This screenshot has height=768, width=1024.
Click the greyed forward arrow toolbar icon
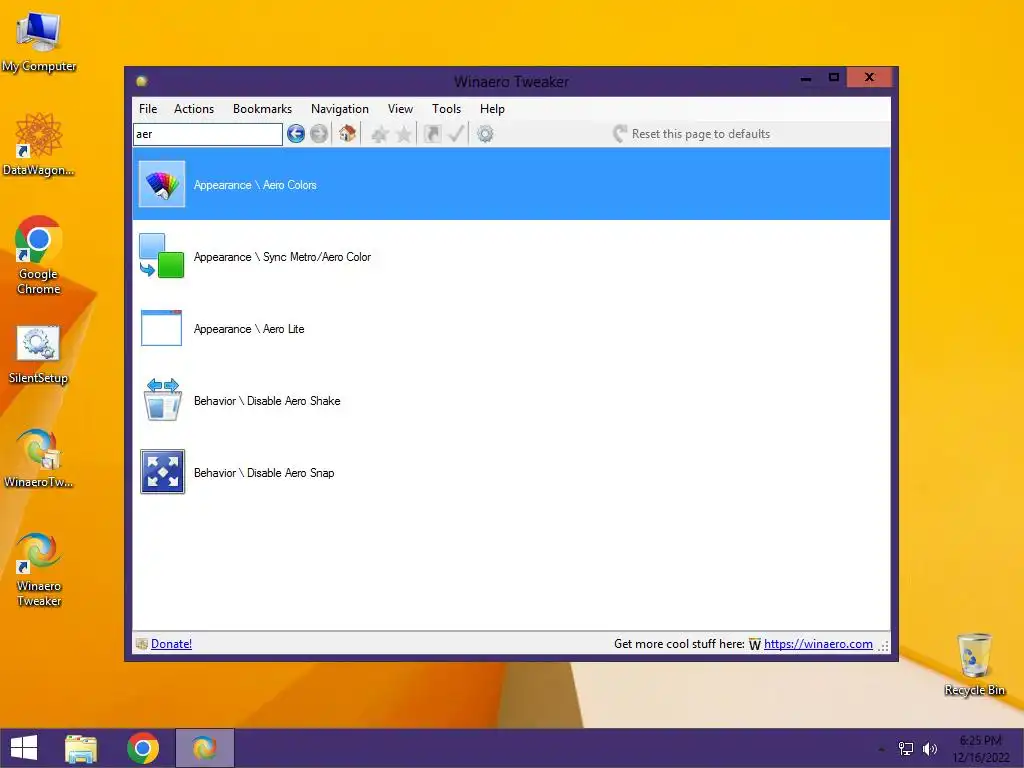pyautogui.click(x=319, y=134)
